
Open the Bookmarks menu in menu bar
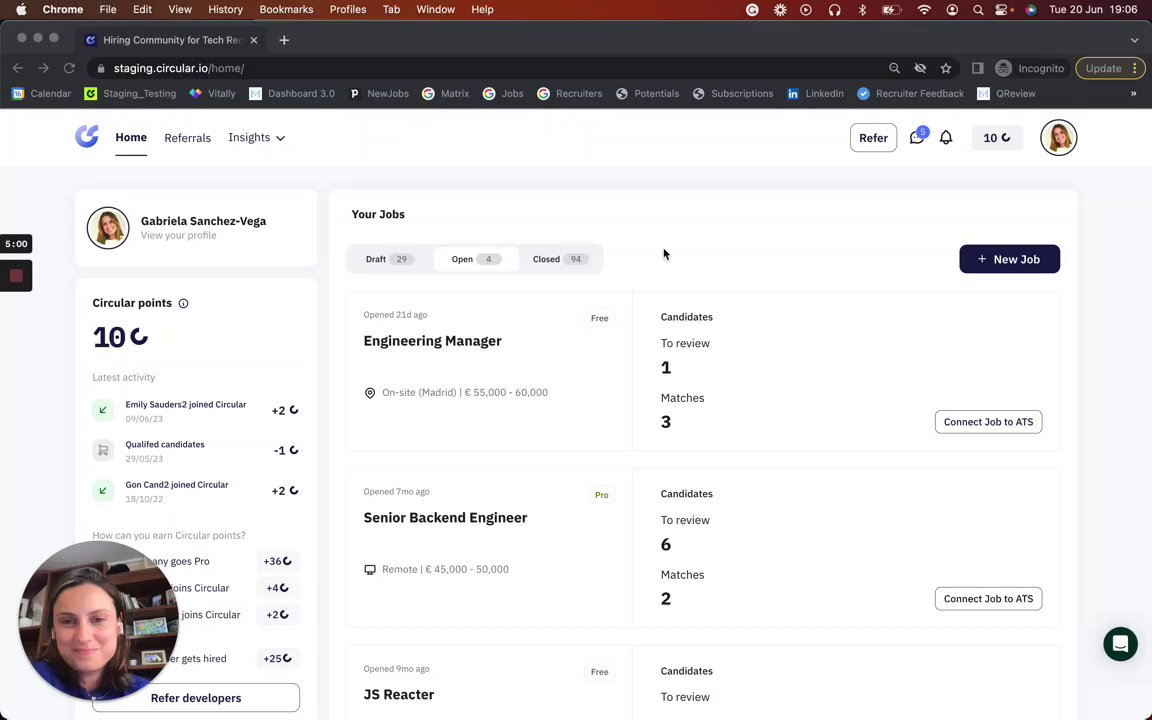pyautogui.click(x=286, y=10)
